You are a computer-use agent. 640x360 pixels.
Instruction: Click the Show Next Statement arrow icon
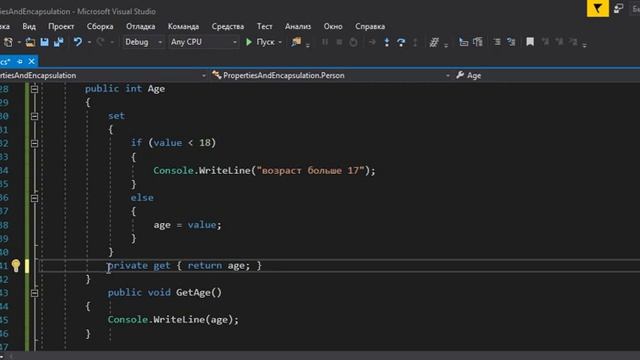click(372, 42)
